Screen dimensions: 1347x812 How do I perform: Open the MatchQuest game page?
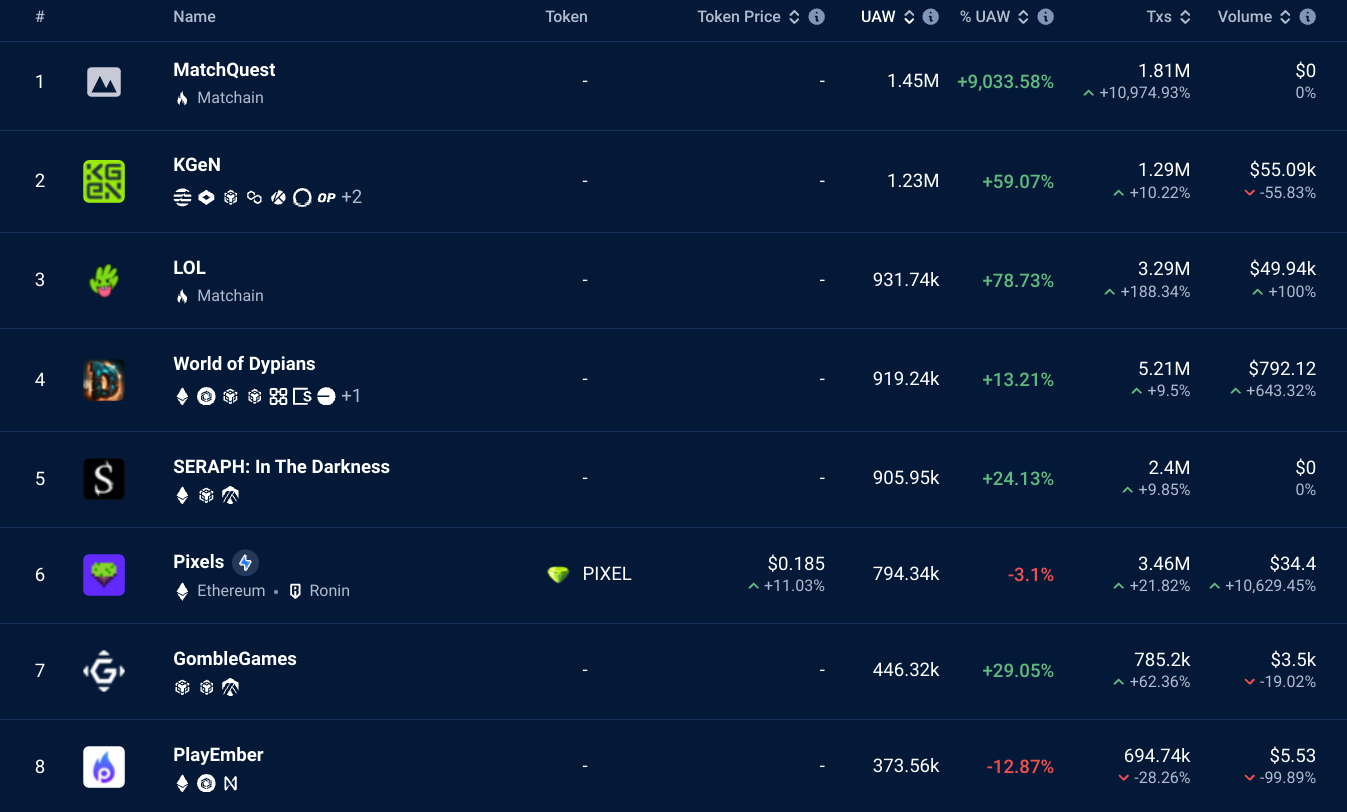[224, 70]
